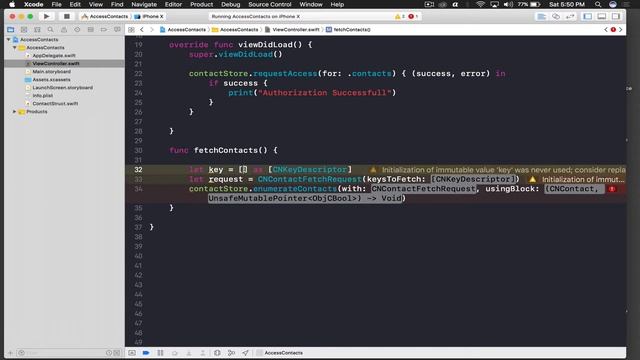
Task: Toggle the Navigator panel visibility
Action: [x=587, y=16]
